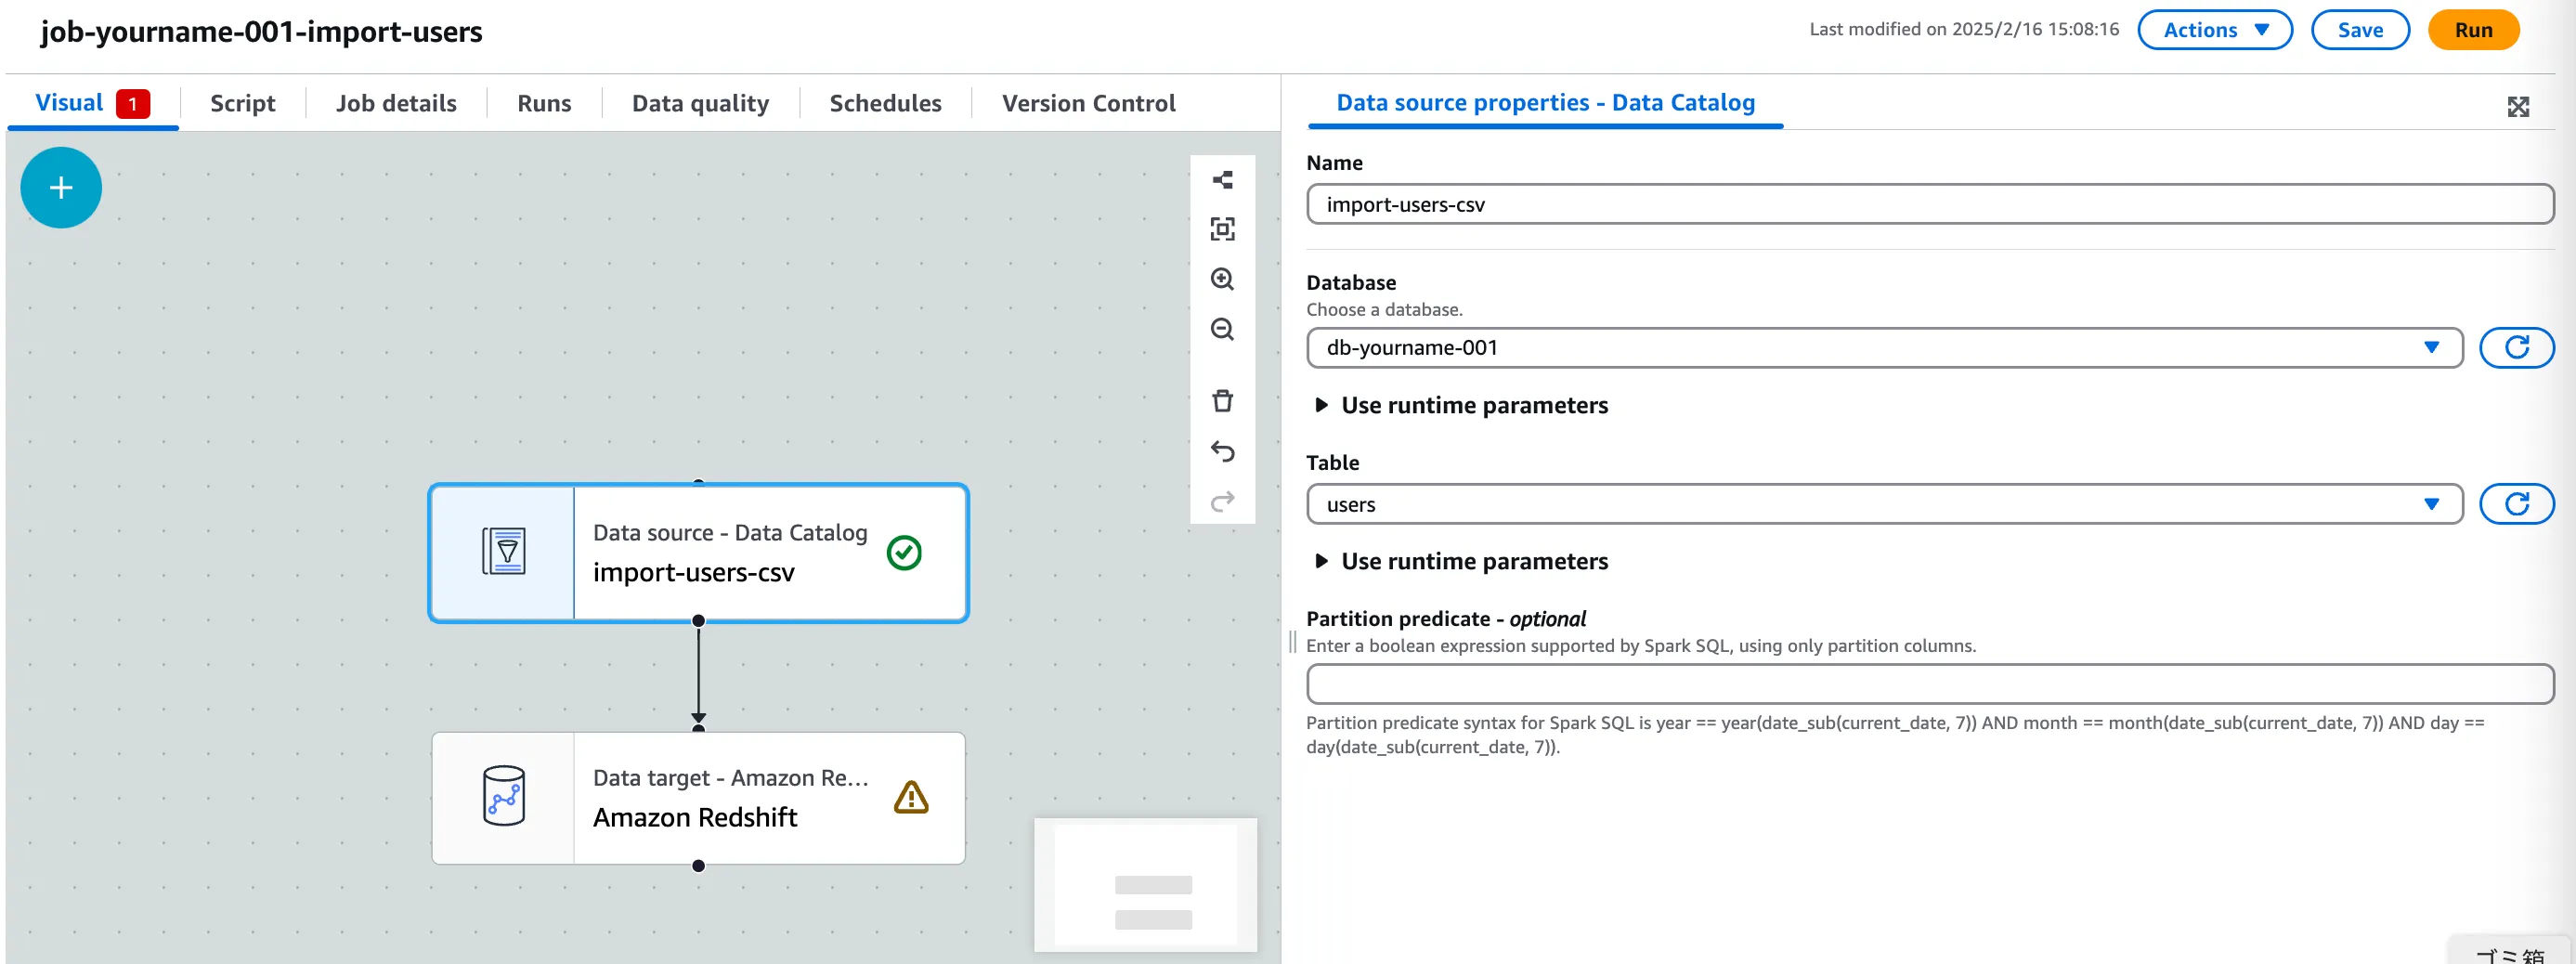Open the Database dropdown db-yourname-001
2576x964 pixels.
[x=1883, y=348]
